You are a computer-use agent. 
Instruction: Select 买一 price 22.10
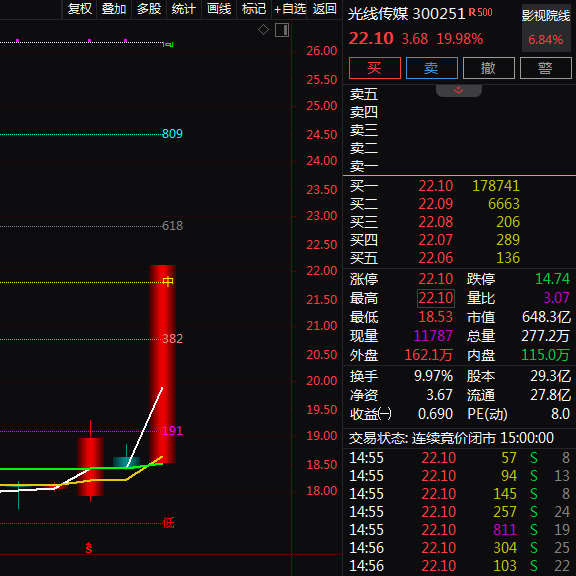coord(436,186)
